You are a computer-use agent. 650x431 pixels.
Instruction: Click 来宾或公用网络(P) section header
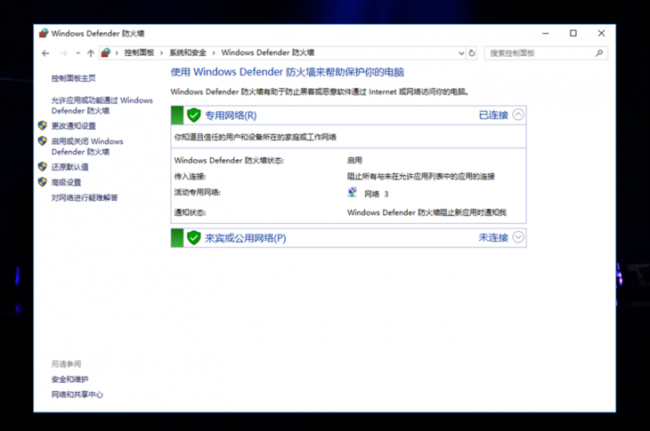point(348,238)
